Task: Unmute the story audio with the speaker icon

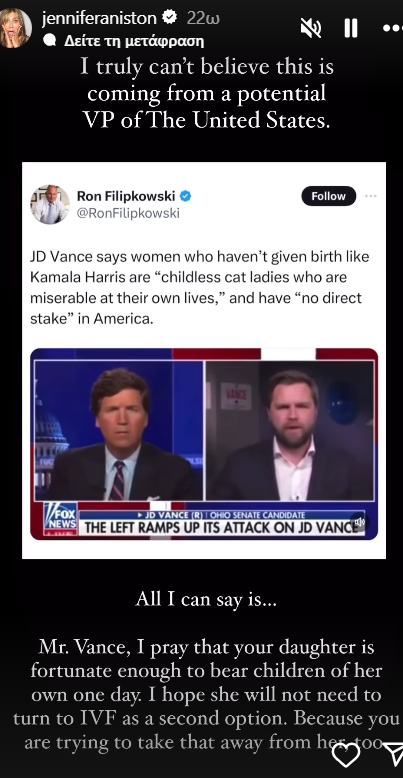Action: pos(311,28)
